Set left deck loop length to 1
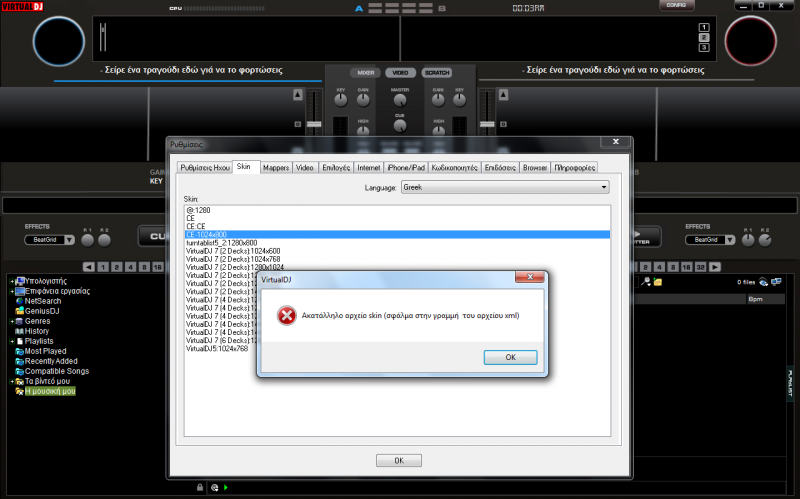This screenshot has width=800, height=499. point(103,267)
